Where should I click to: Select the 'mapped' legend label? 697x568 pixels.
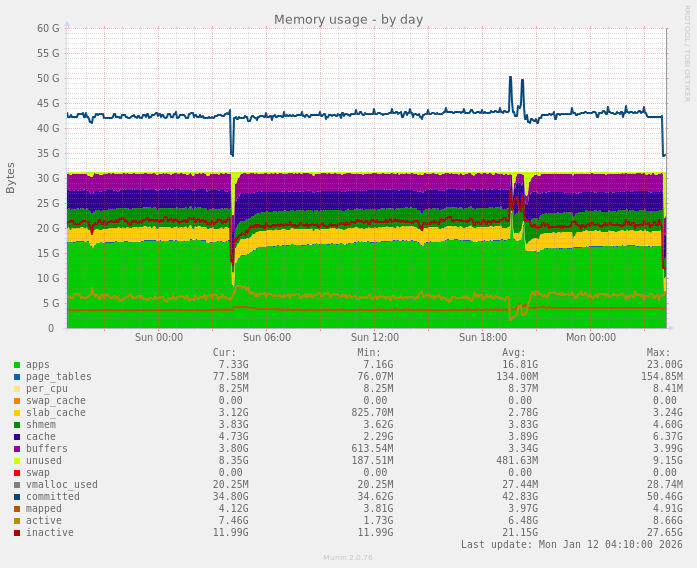pos(44,509)
